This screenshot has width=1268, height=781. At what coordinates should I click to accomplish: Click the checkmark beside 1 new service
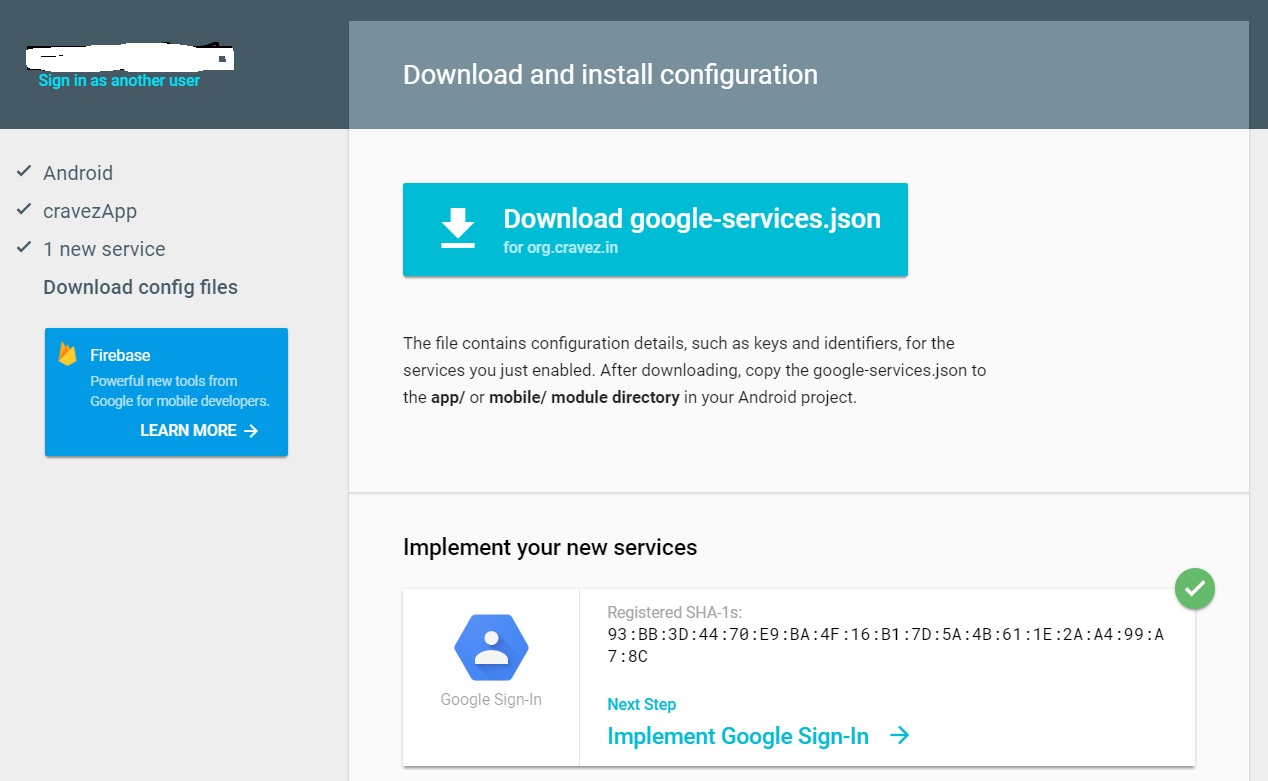(24, 248)
